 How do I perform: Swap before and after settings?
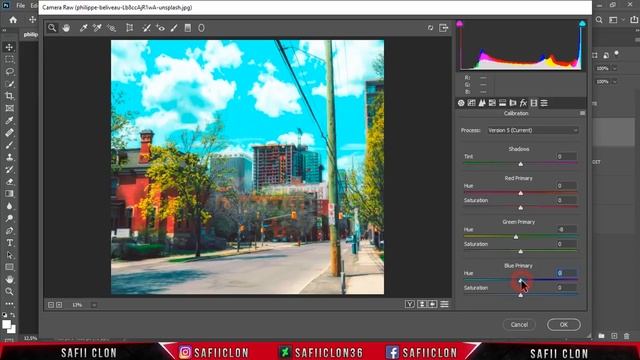pyautogui.click(x=422, y=304)
